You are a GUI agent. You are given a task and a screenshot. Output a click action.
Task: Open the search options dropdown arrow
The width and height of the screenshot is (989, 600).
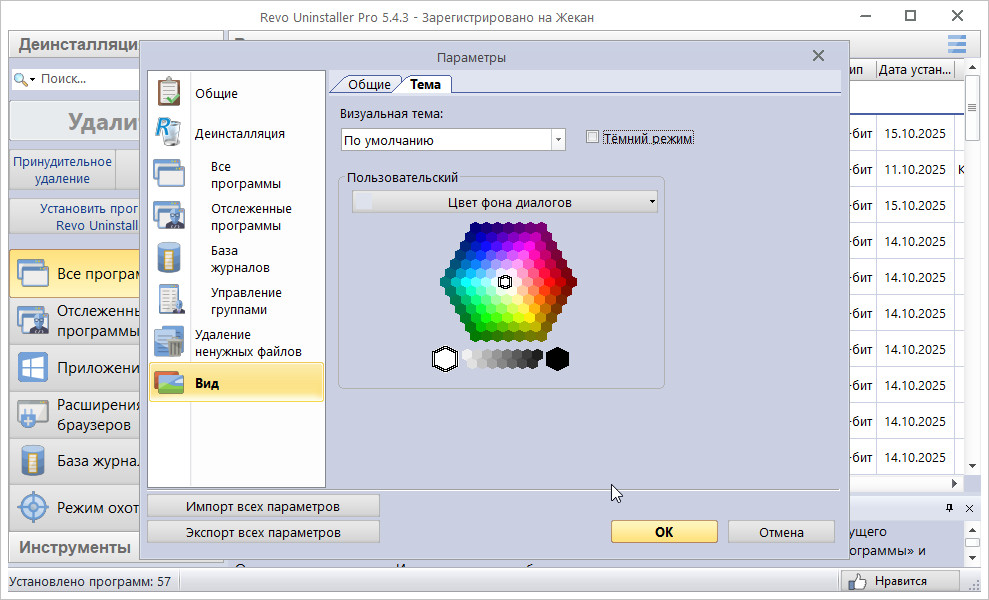(32, 79)
